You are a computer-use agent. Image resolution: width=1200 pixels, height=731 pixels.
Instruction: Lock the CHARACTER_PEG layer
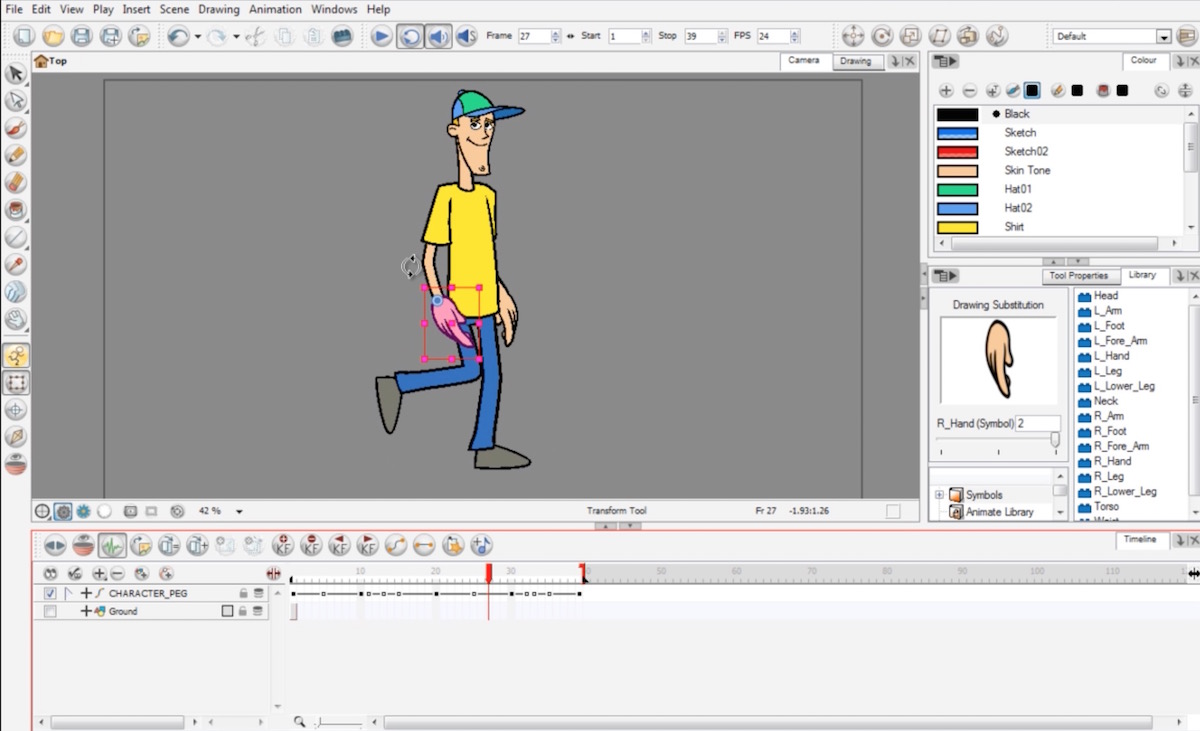click(243, 592)
